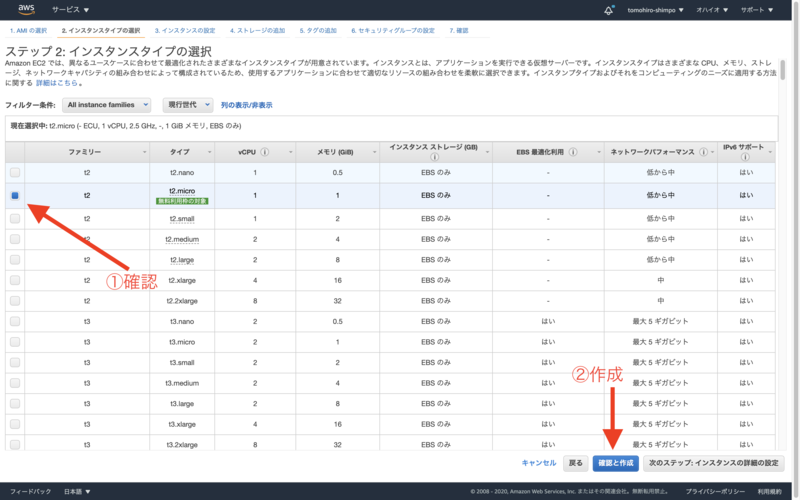Select the t2.nano instance checkbox
Screen dimensions: 800x500
pos(15,172)
